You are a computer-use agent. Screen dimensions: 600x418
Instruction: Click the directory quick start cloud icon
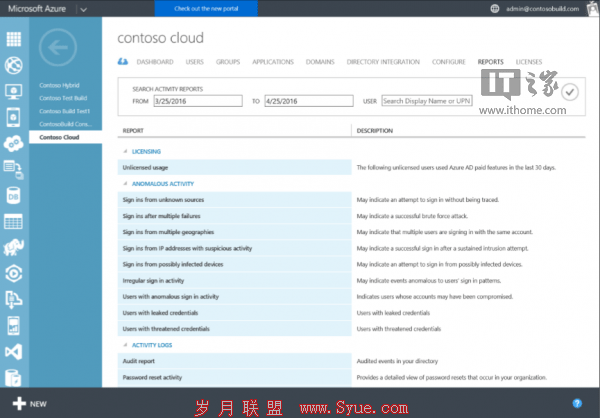(x=123, y=61)
